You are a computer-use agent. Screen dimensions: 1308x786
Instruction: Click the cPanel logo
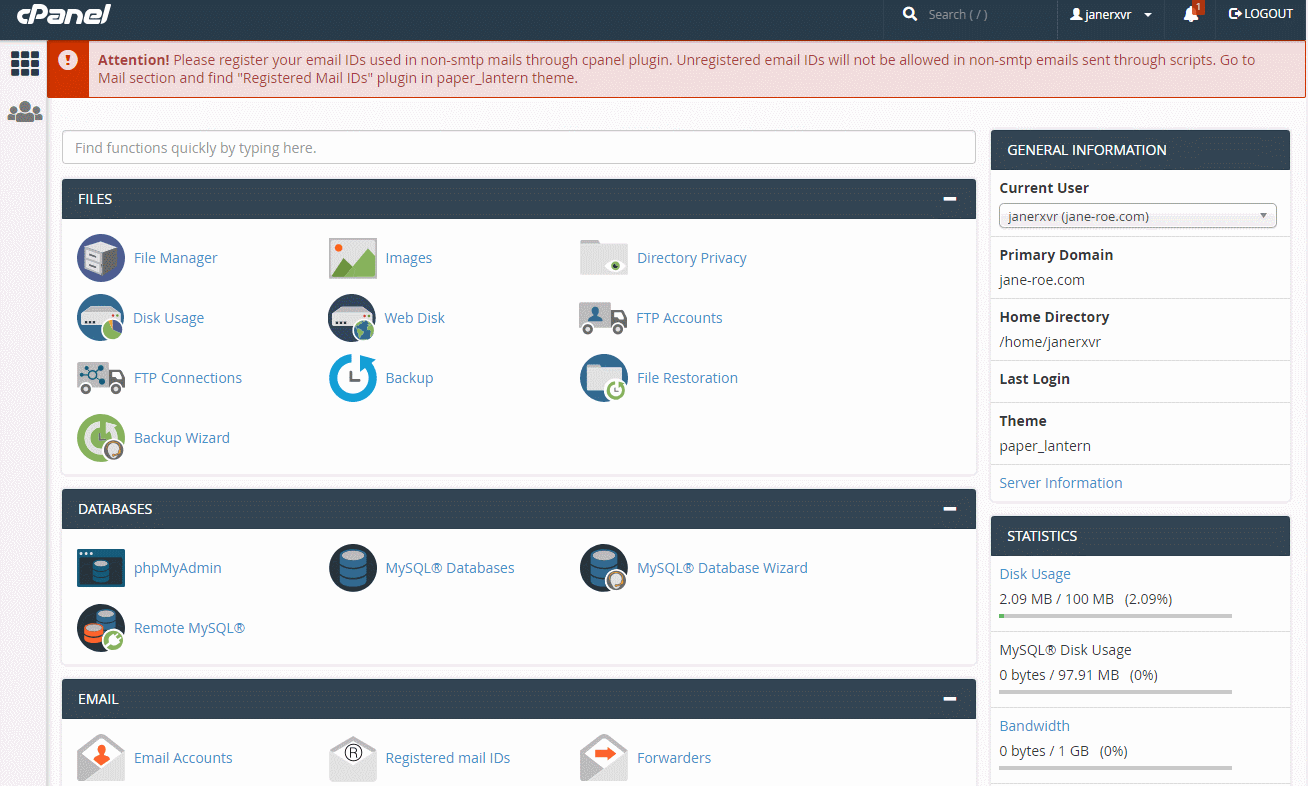[63, 14]
